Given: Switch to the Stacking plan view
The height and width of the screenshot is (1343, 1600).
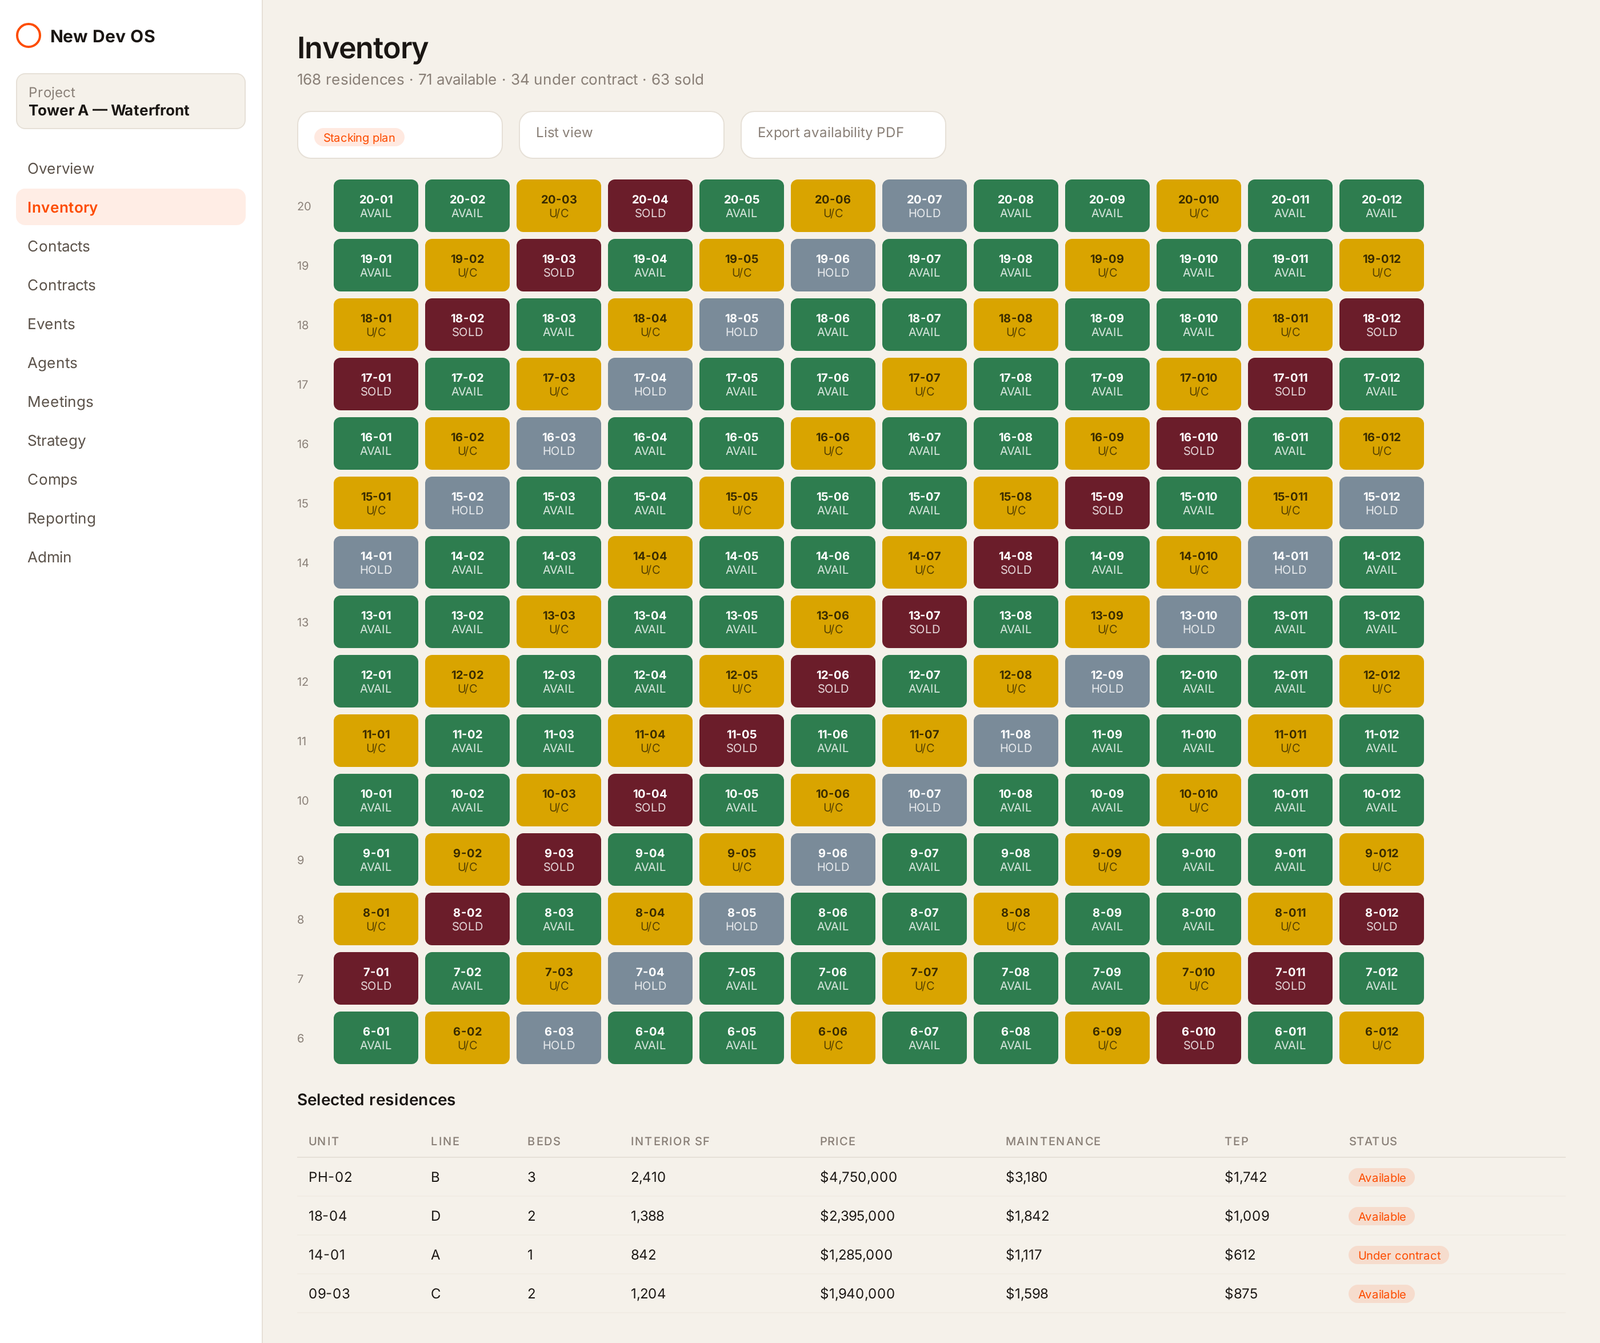Looking at the screenshot, I should click(400, 135).
